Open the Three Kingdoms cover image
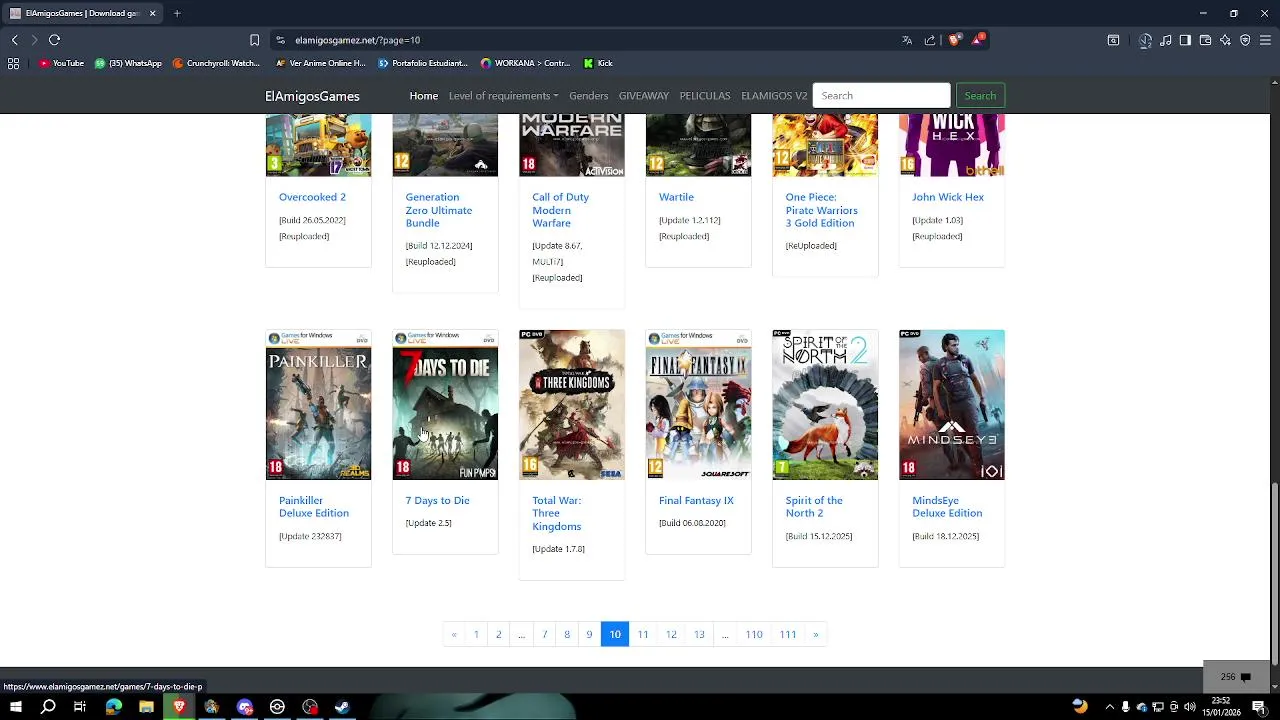The width and height of the screenshot is (1280, 720). coord(572,405)
